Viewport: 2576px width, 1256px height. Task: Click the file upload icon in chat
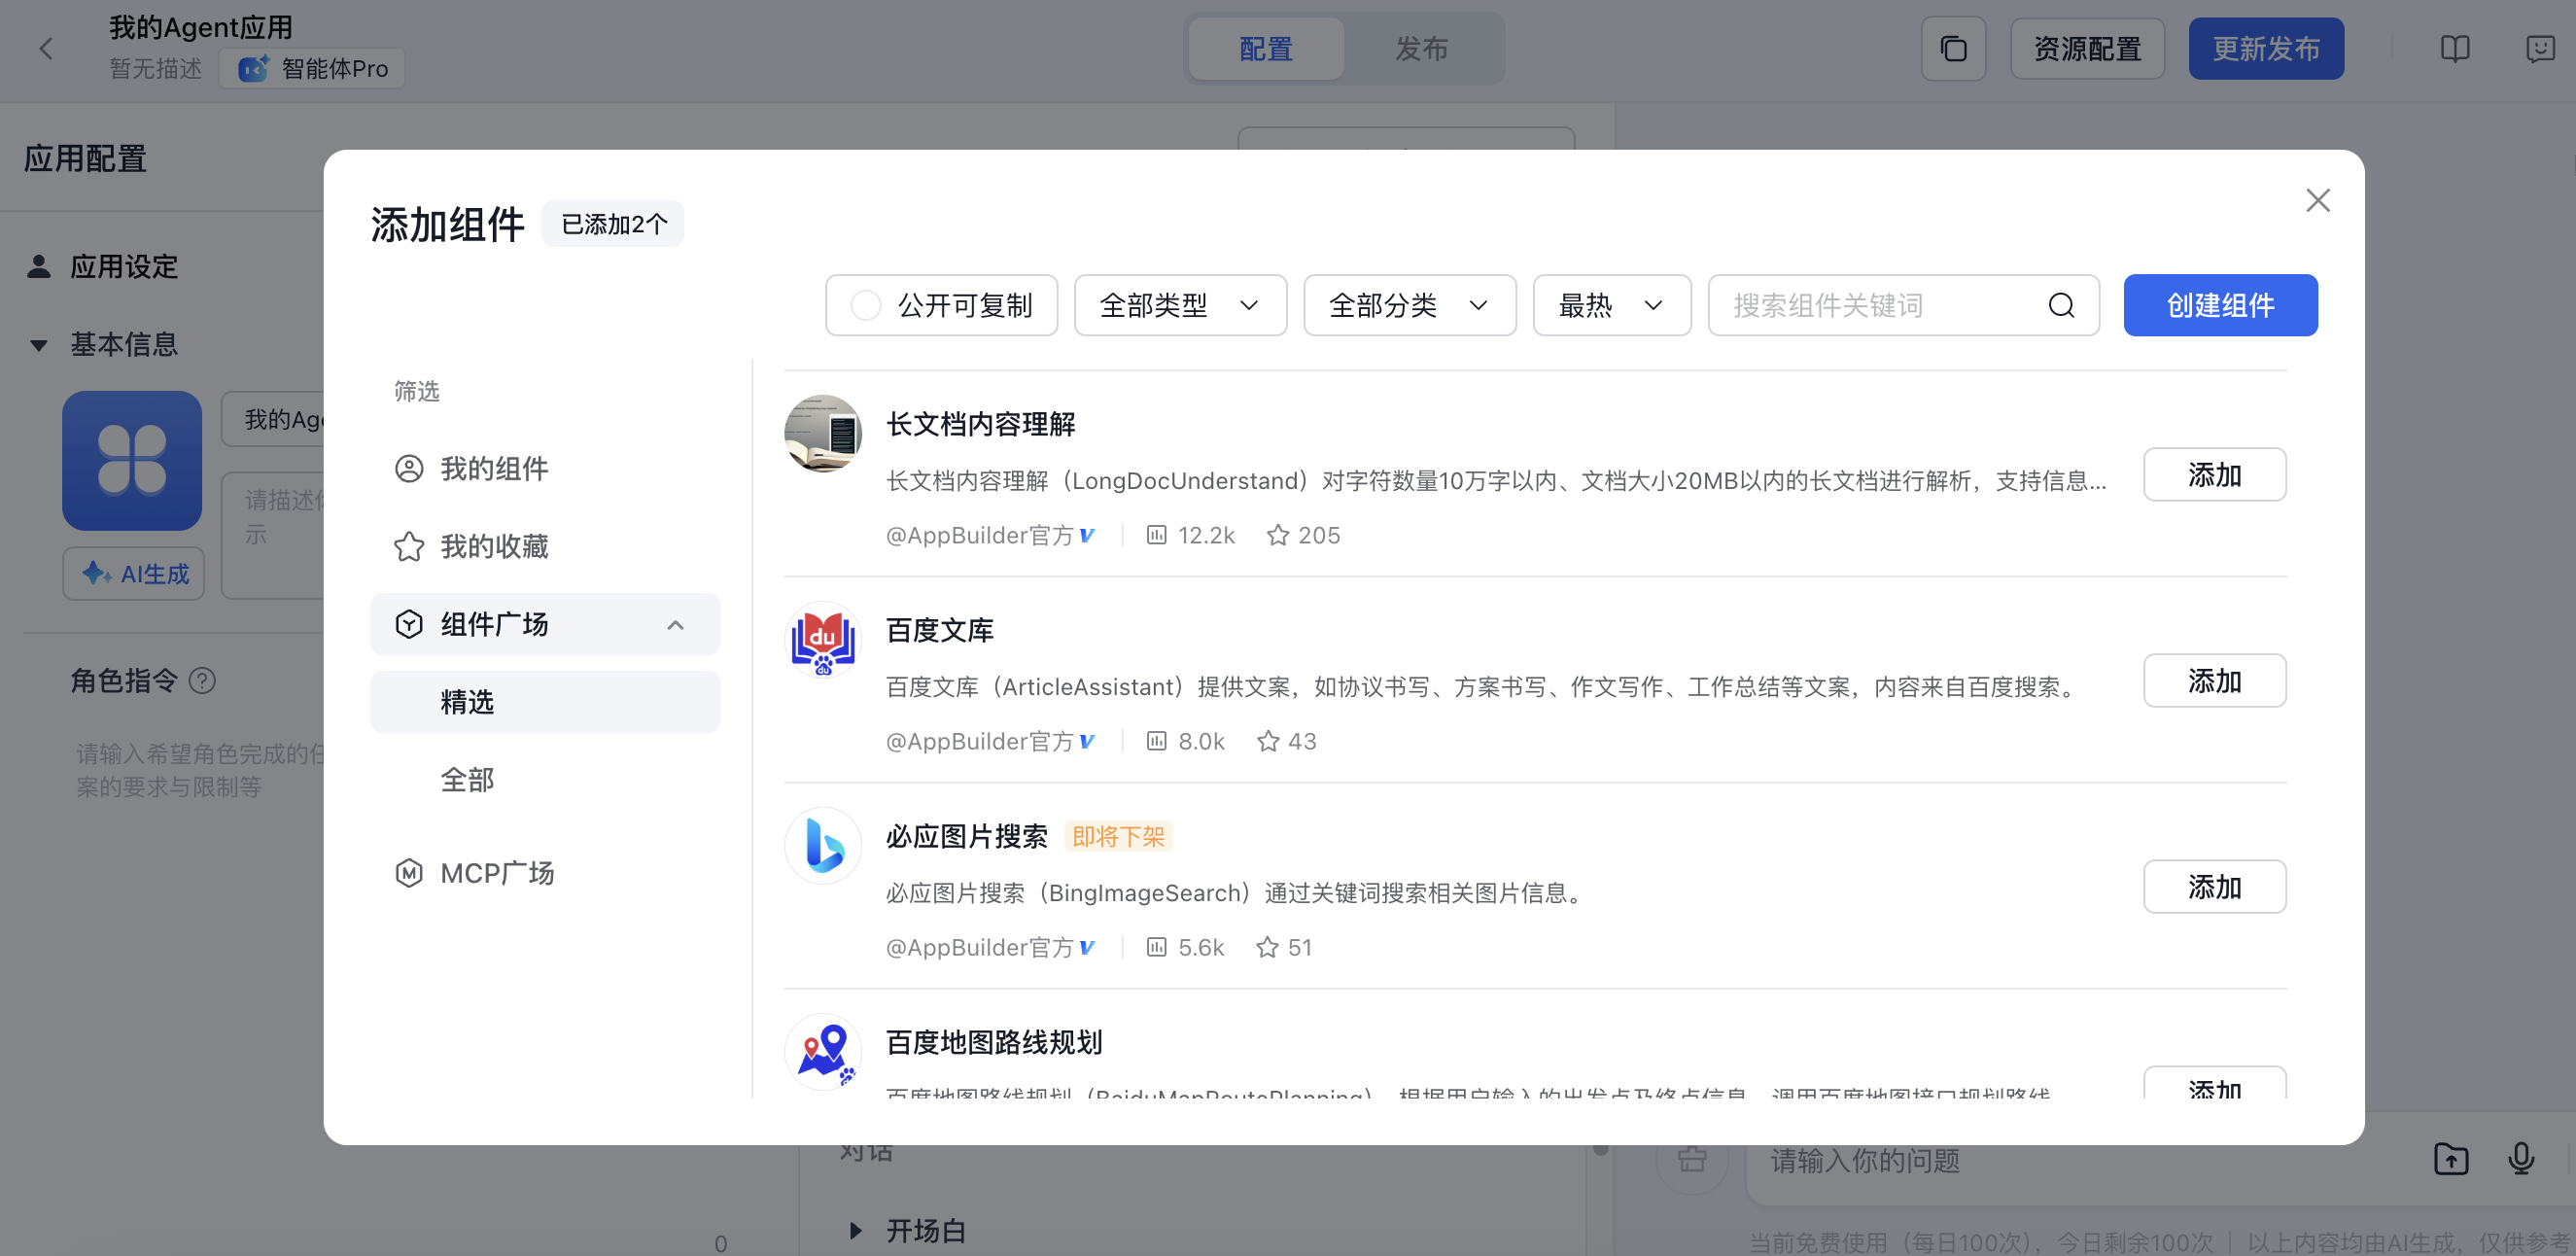point(2450,1159)
